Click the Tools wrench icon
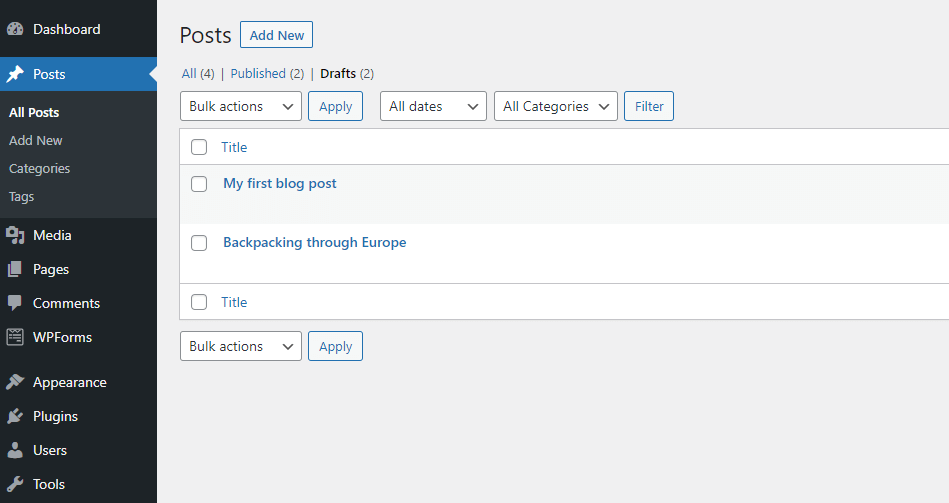 tap(15, 485)
